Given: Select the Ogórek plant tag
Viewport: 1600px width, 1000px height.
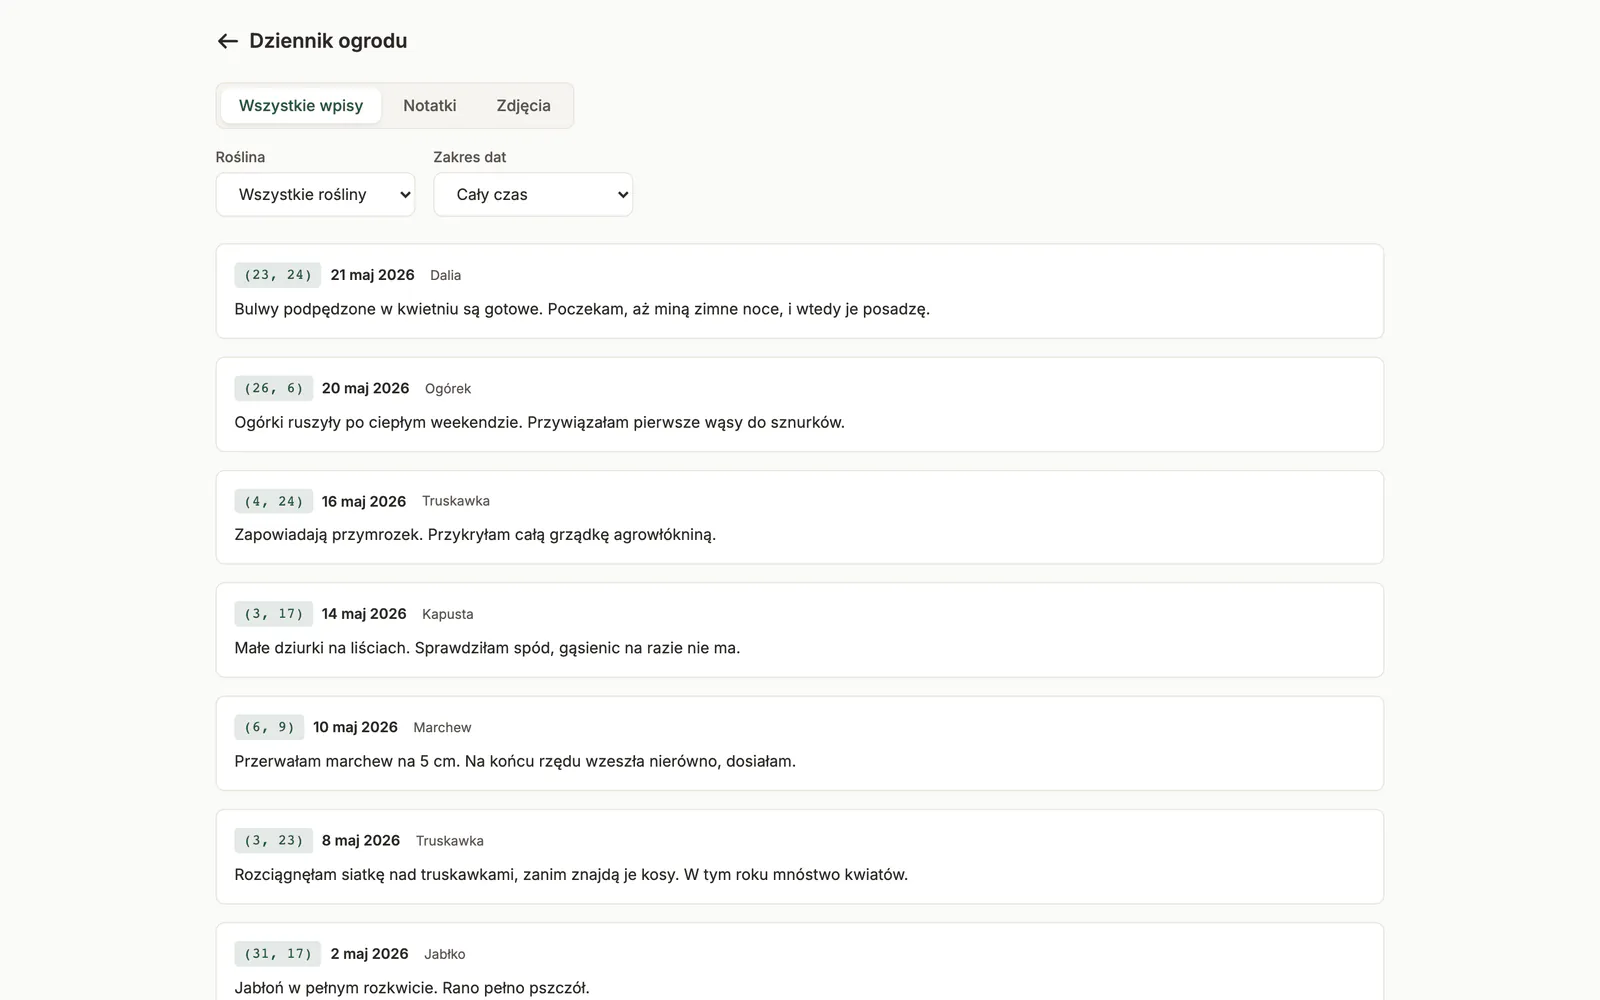Looking at the screenshot, I should (x=448, y=389).
